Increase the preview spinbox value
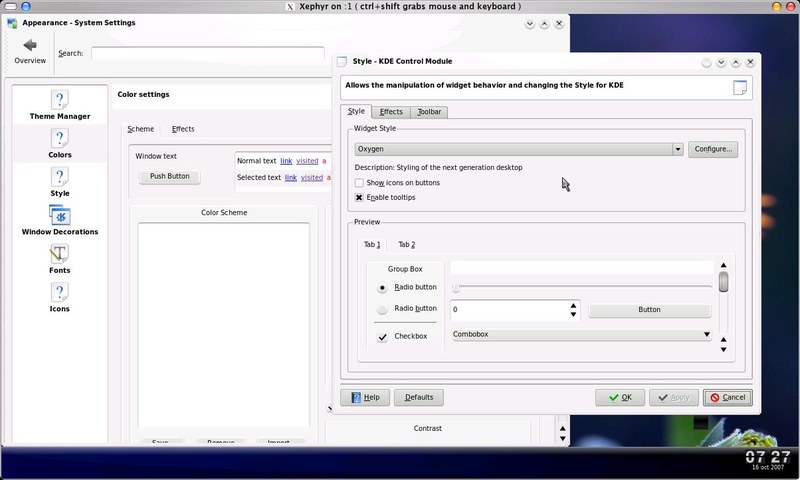Screen dimensions: 800x480 (x=573, y=306)
